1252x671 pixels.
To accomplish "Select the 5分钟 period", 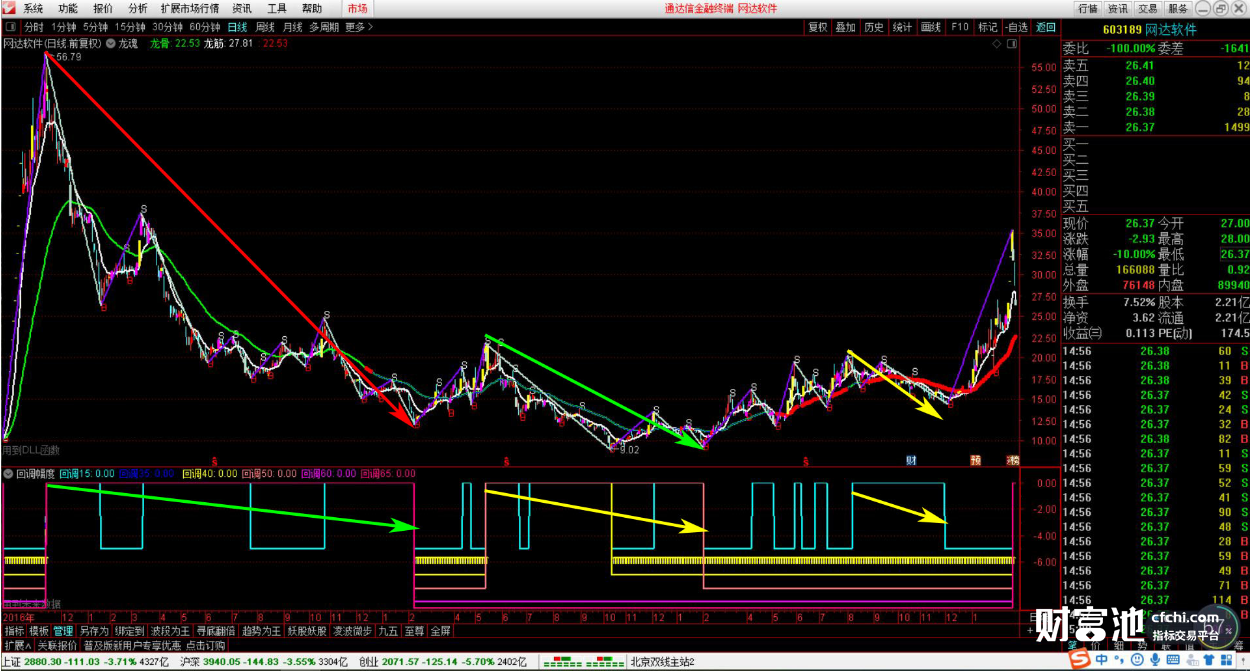I will [96, 27].
